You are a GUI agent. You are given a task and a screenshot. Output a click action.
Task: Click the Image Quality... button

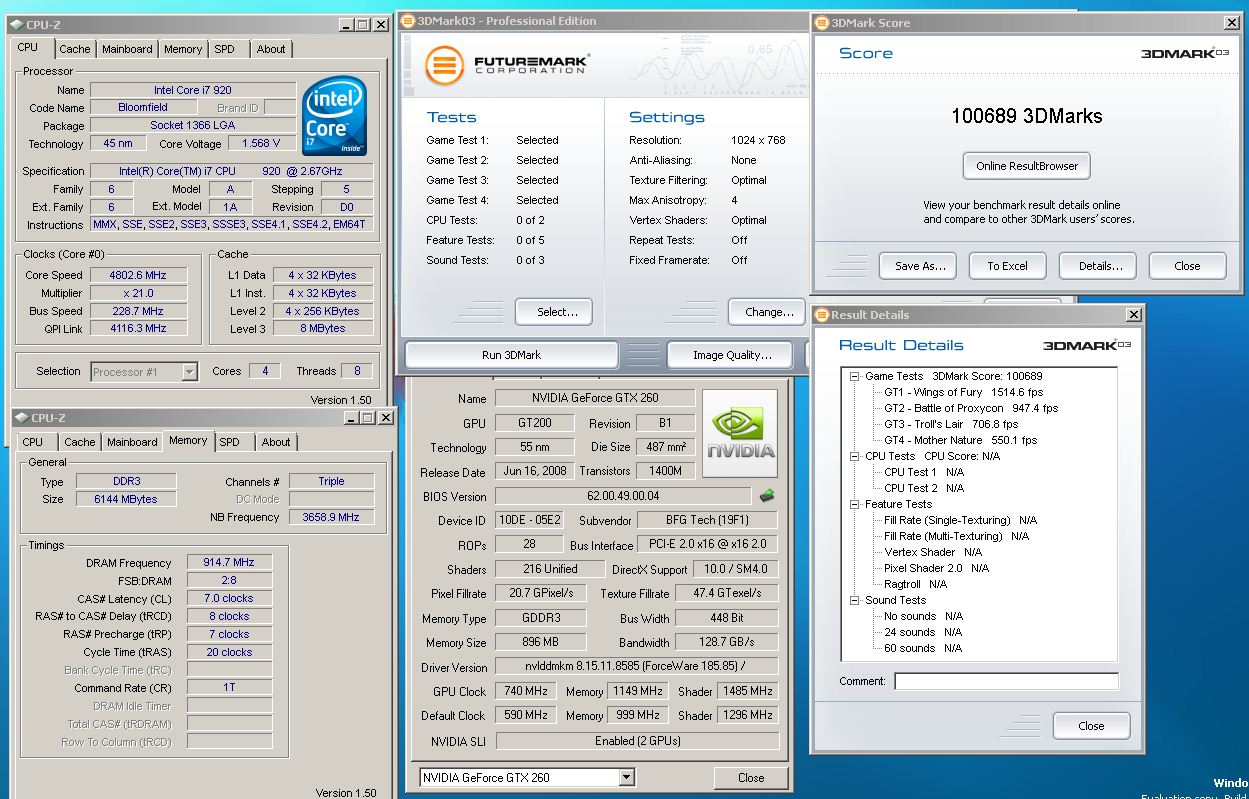(x=732, y=355)
